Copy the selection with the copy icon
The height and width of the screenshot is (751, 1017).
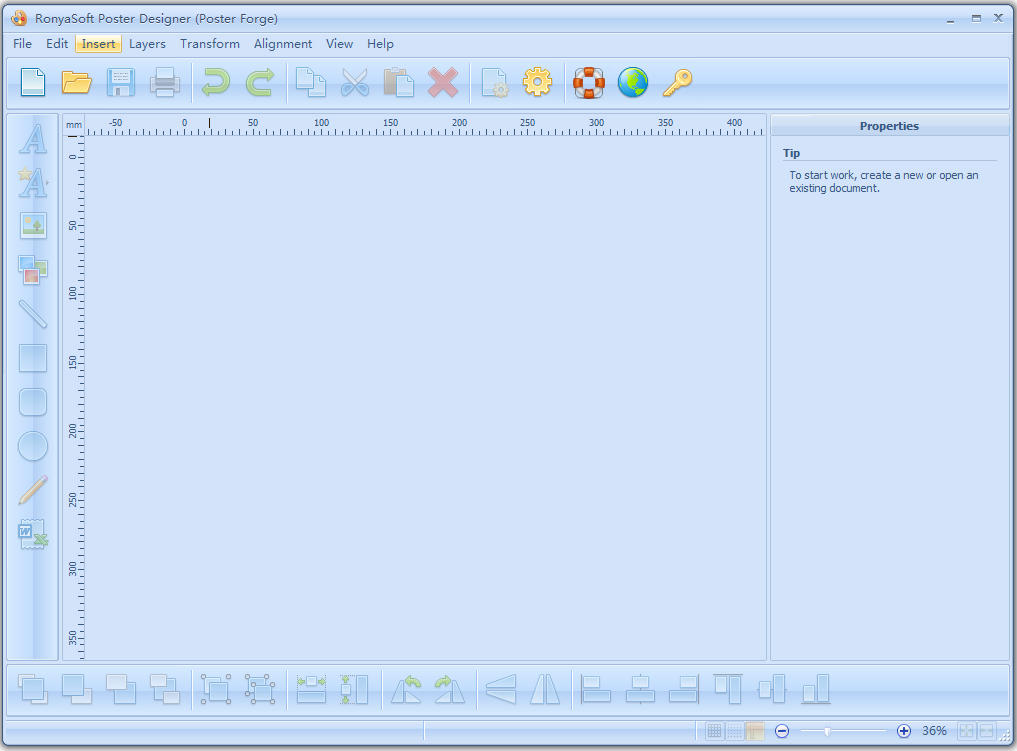click(311, 82)
